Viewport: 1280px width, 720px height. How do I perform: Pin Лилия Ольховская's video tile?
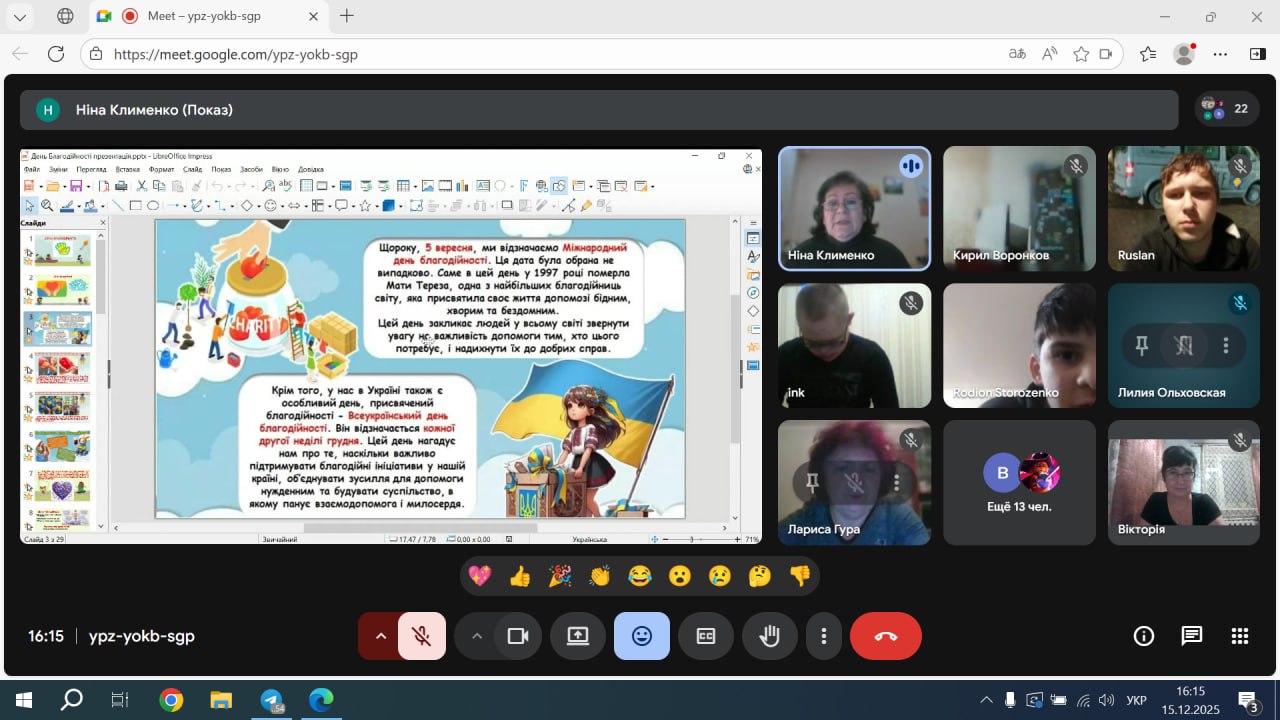coord(1141,346)
